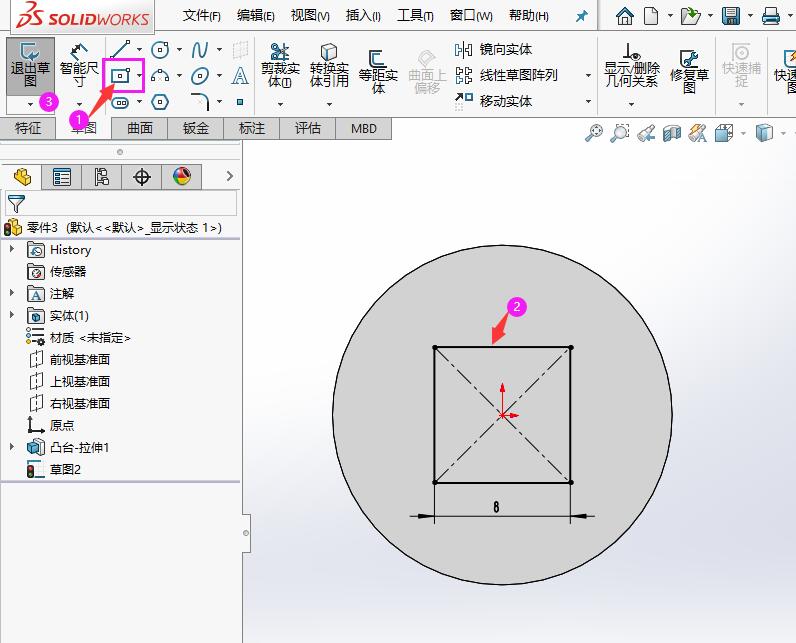Select the Ellipse sketch tool
Screen dimensions: 796x643
(x=200, y=76)
